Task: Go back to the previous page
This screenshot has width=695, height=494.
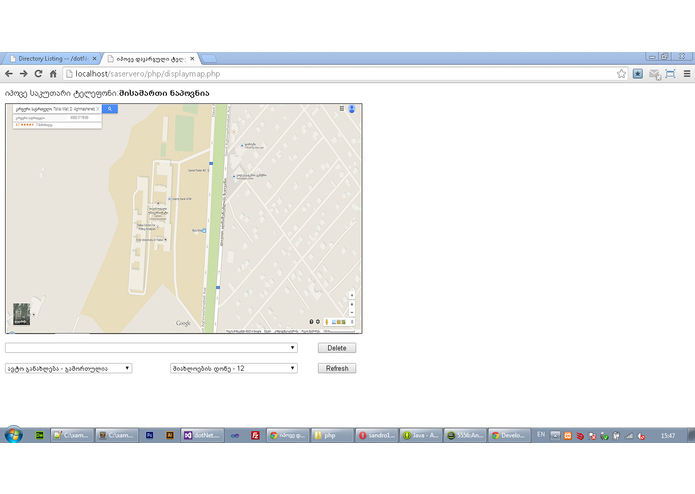Action: (x=9, y=74)
